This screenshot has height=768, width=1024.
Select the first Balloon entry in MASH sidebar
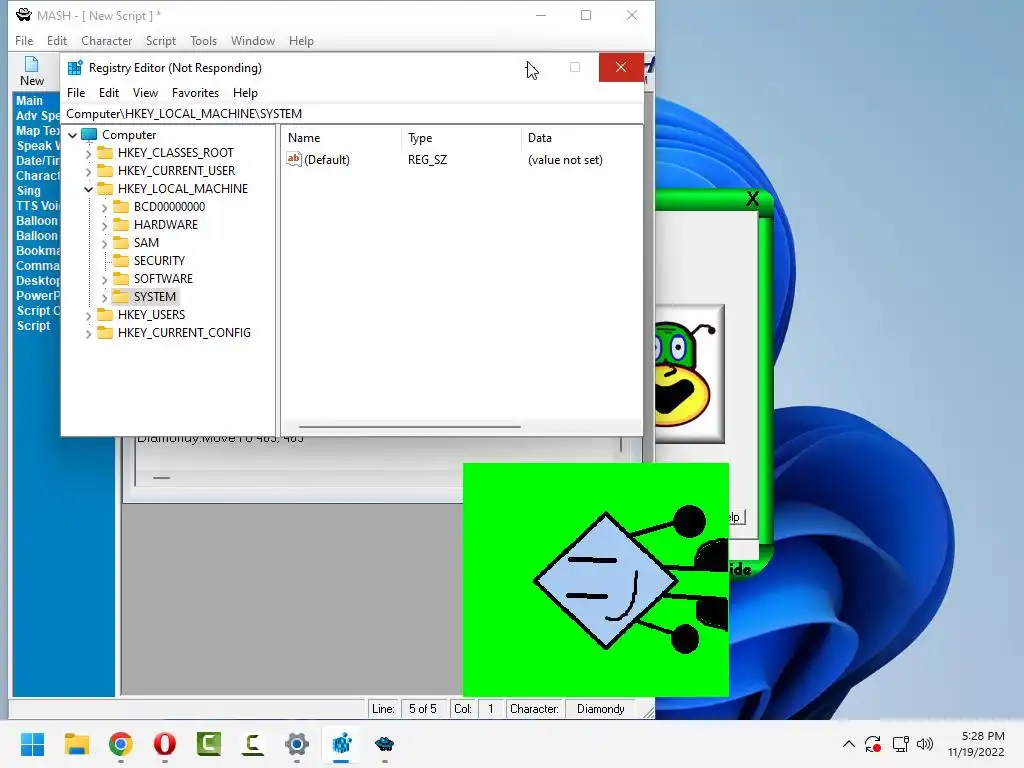(37, 221)
